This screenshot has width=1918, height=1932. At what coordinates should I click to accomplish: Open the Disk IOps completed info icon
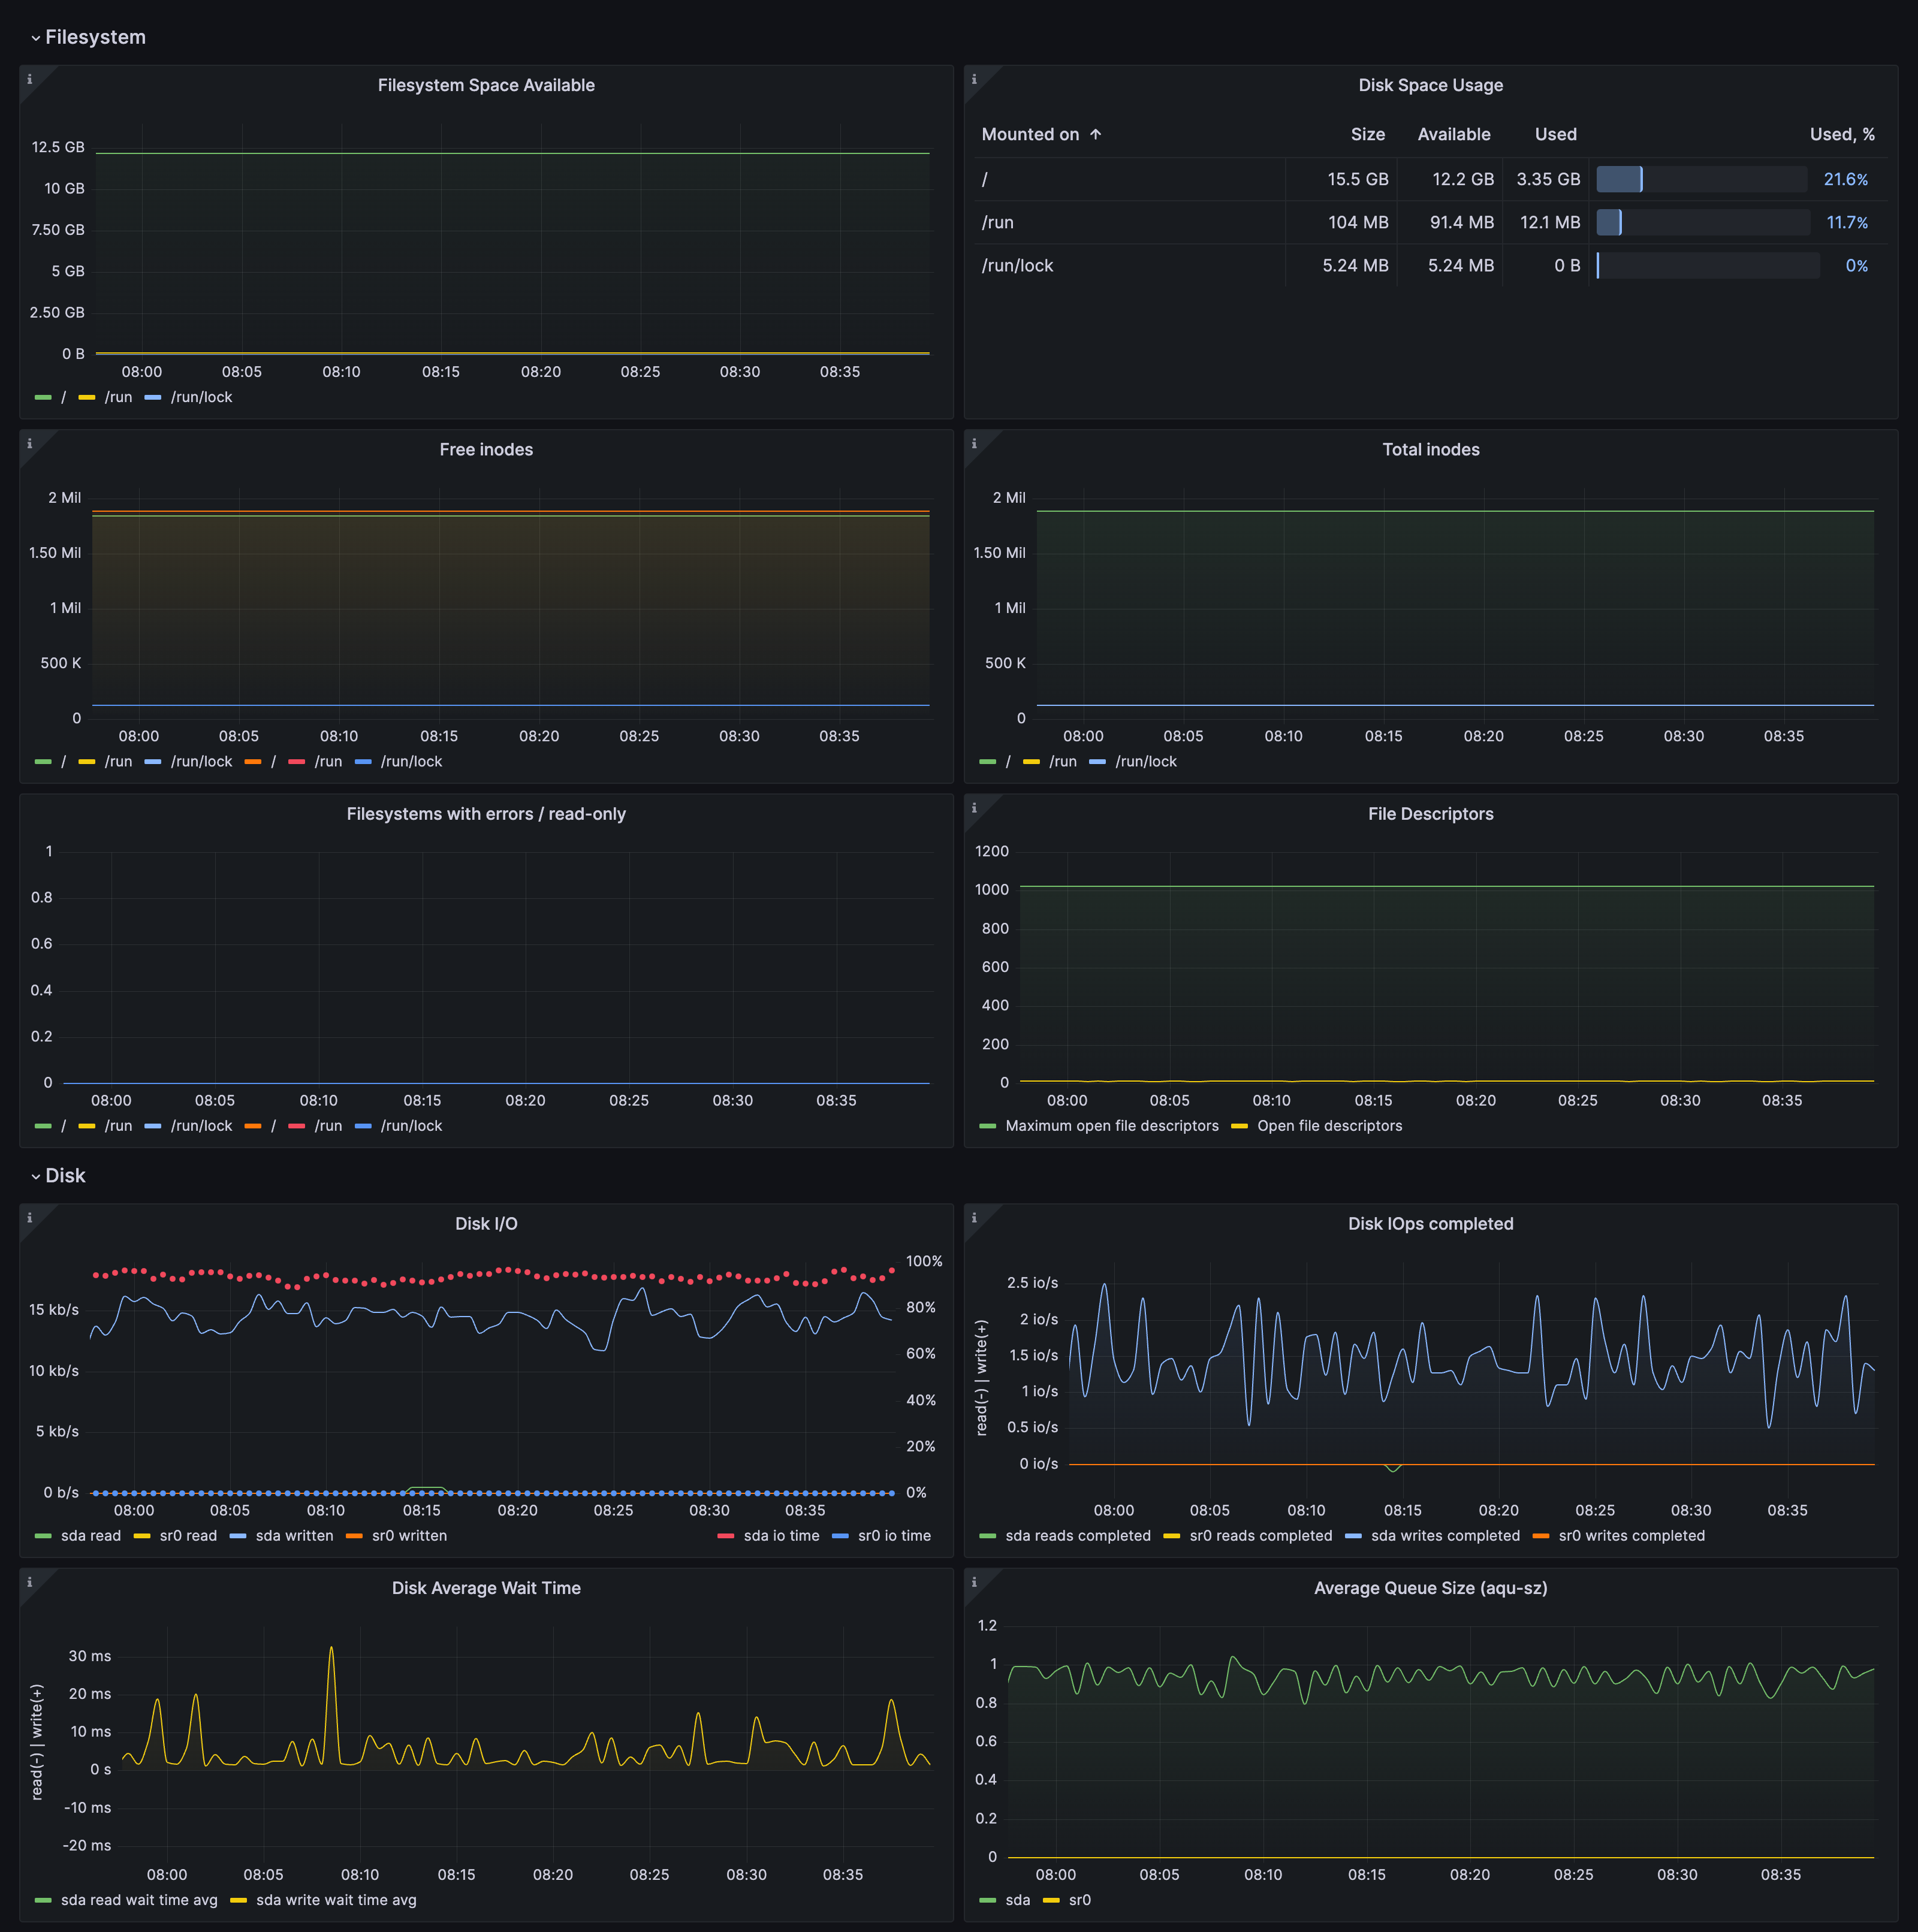(975, 1217)
